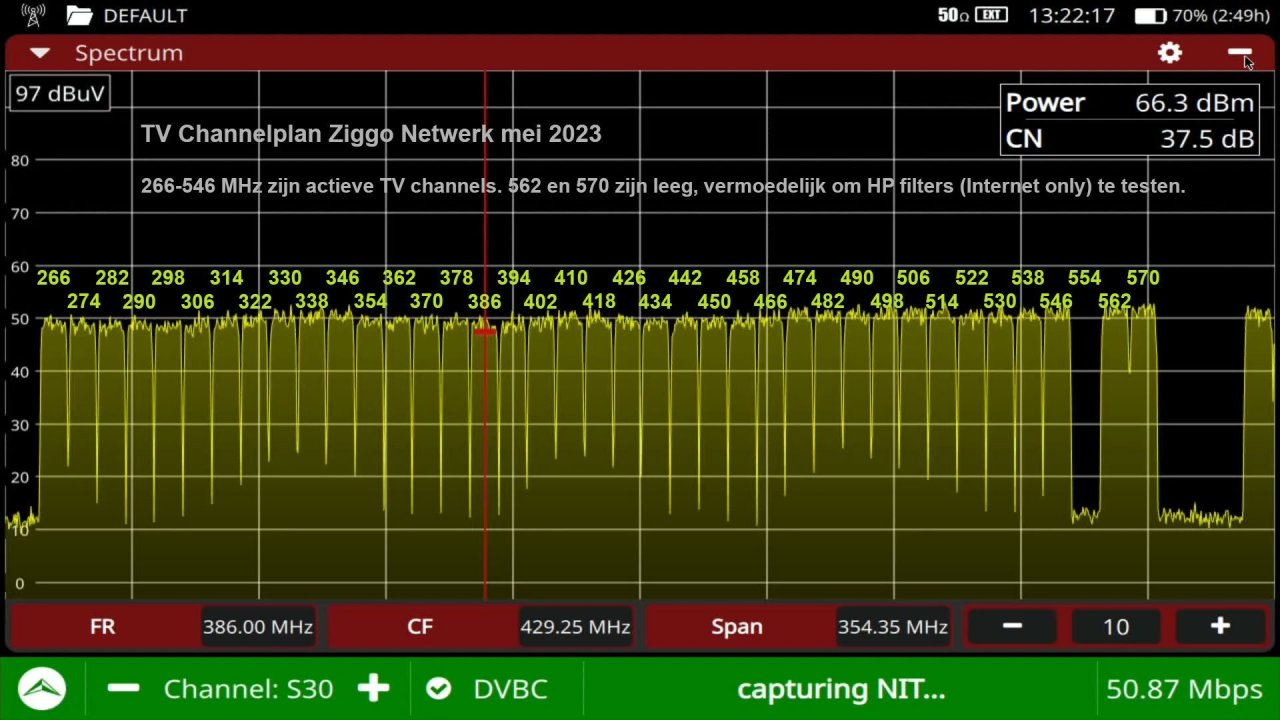Image resolution: width=1280 pixels, height=720 pixels.
Task: Select the CN 37.5 dB readout
Action: [x=1130, y=138]
